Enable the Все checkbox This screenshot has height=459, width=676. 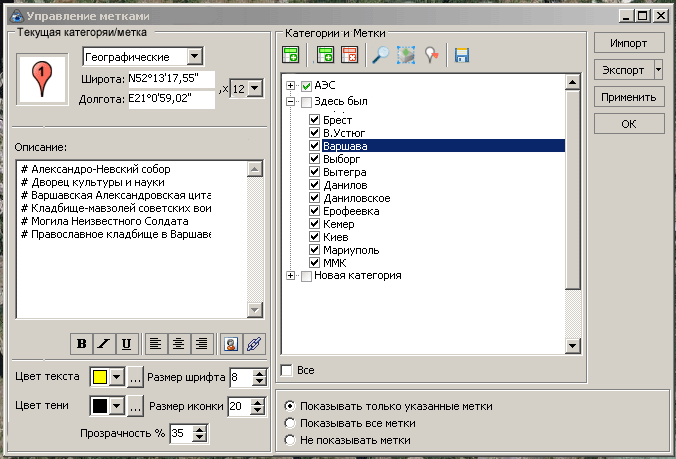tap(287, 371)
